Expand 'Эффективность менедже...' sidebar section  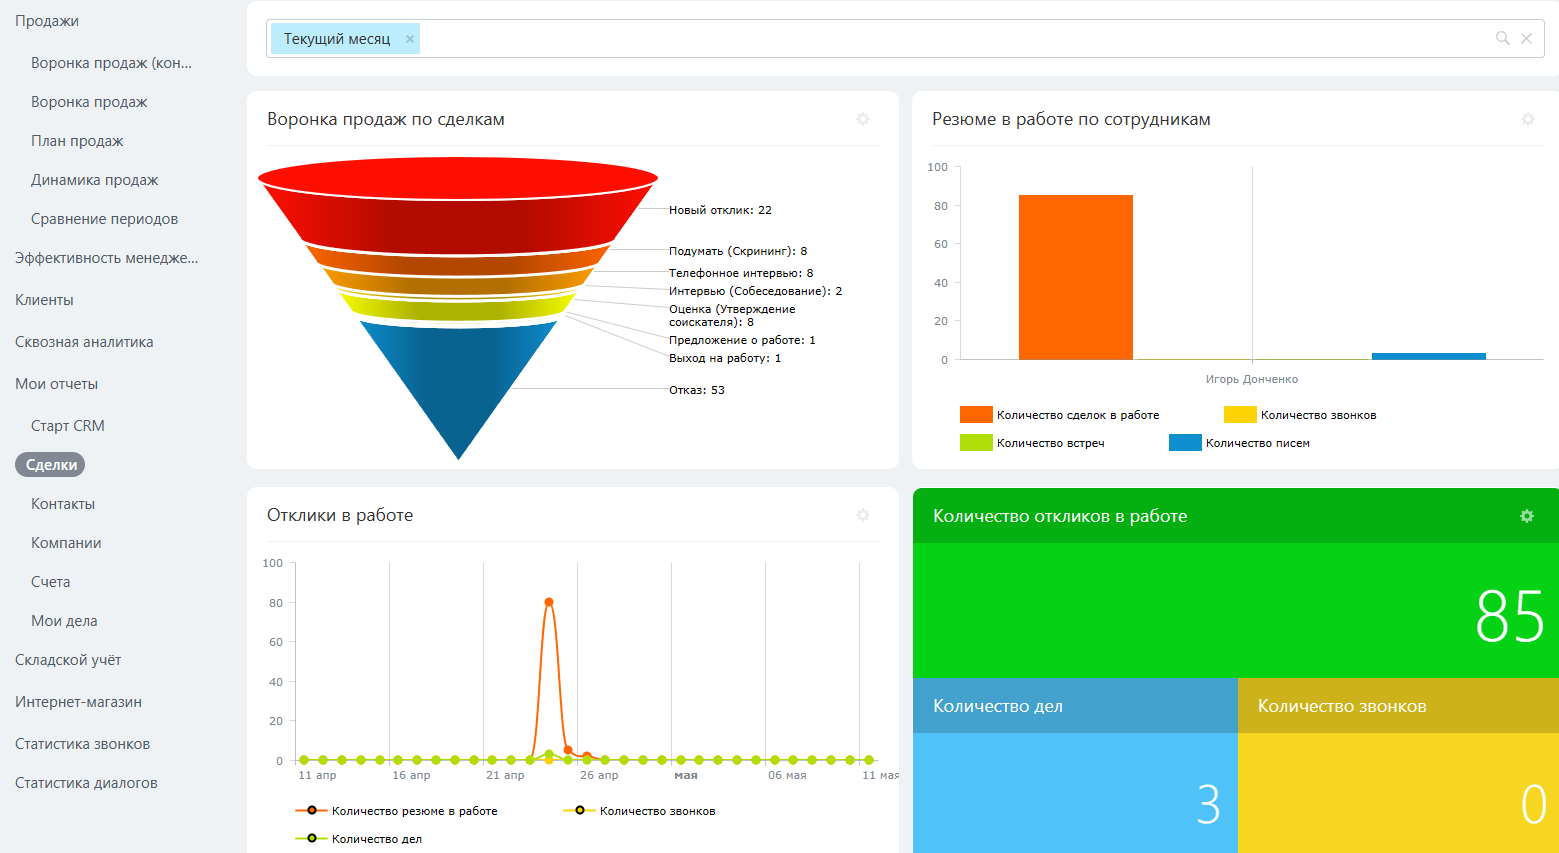point(106,258)
